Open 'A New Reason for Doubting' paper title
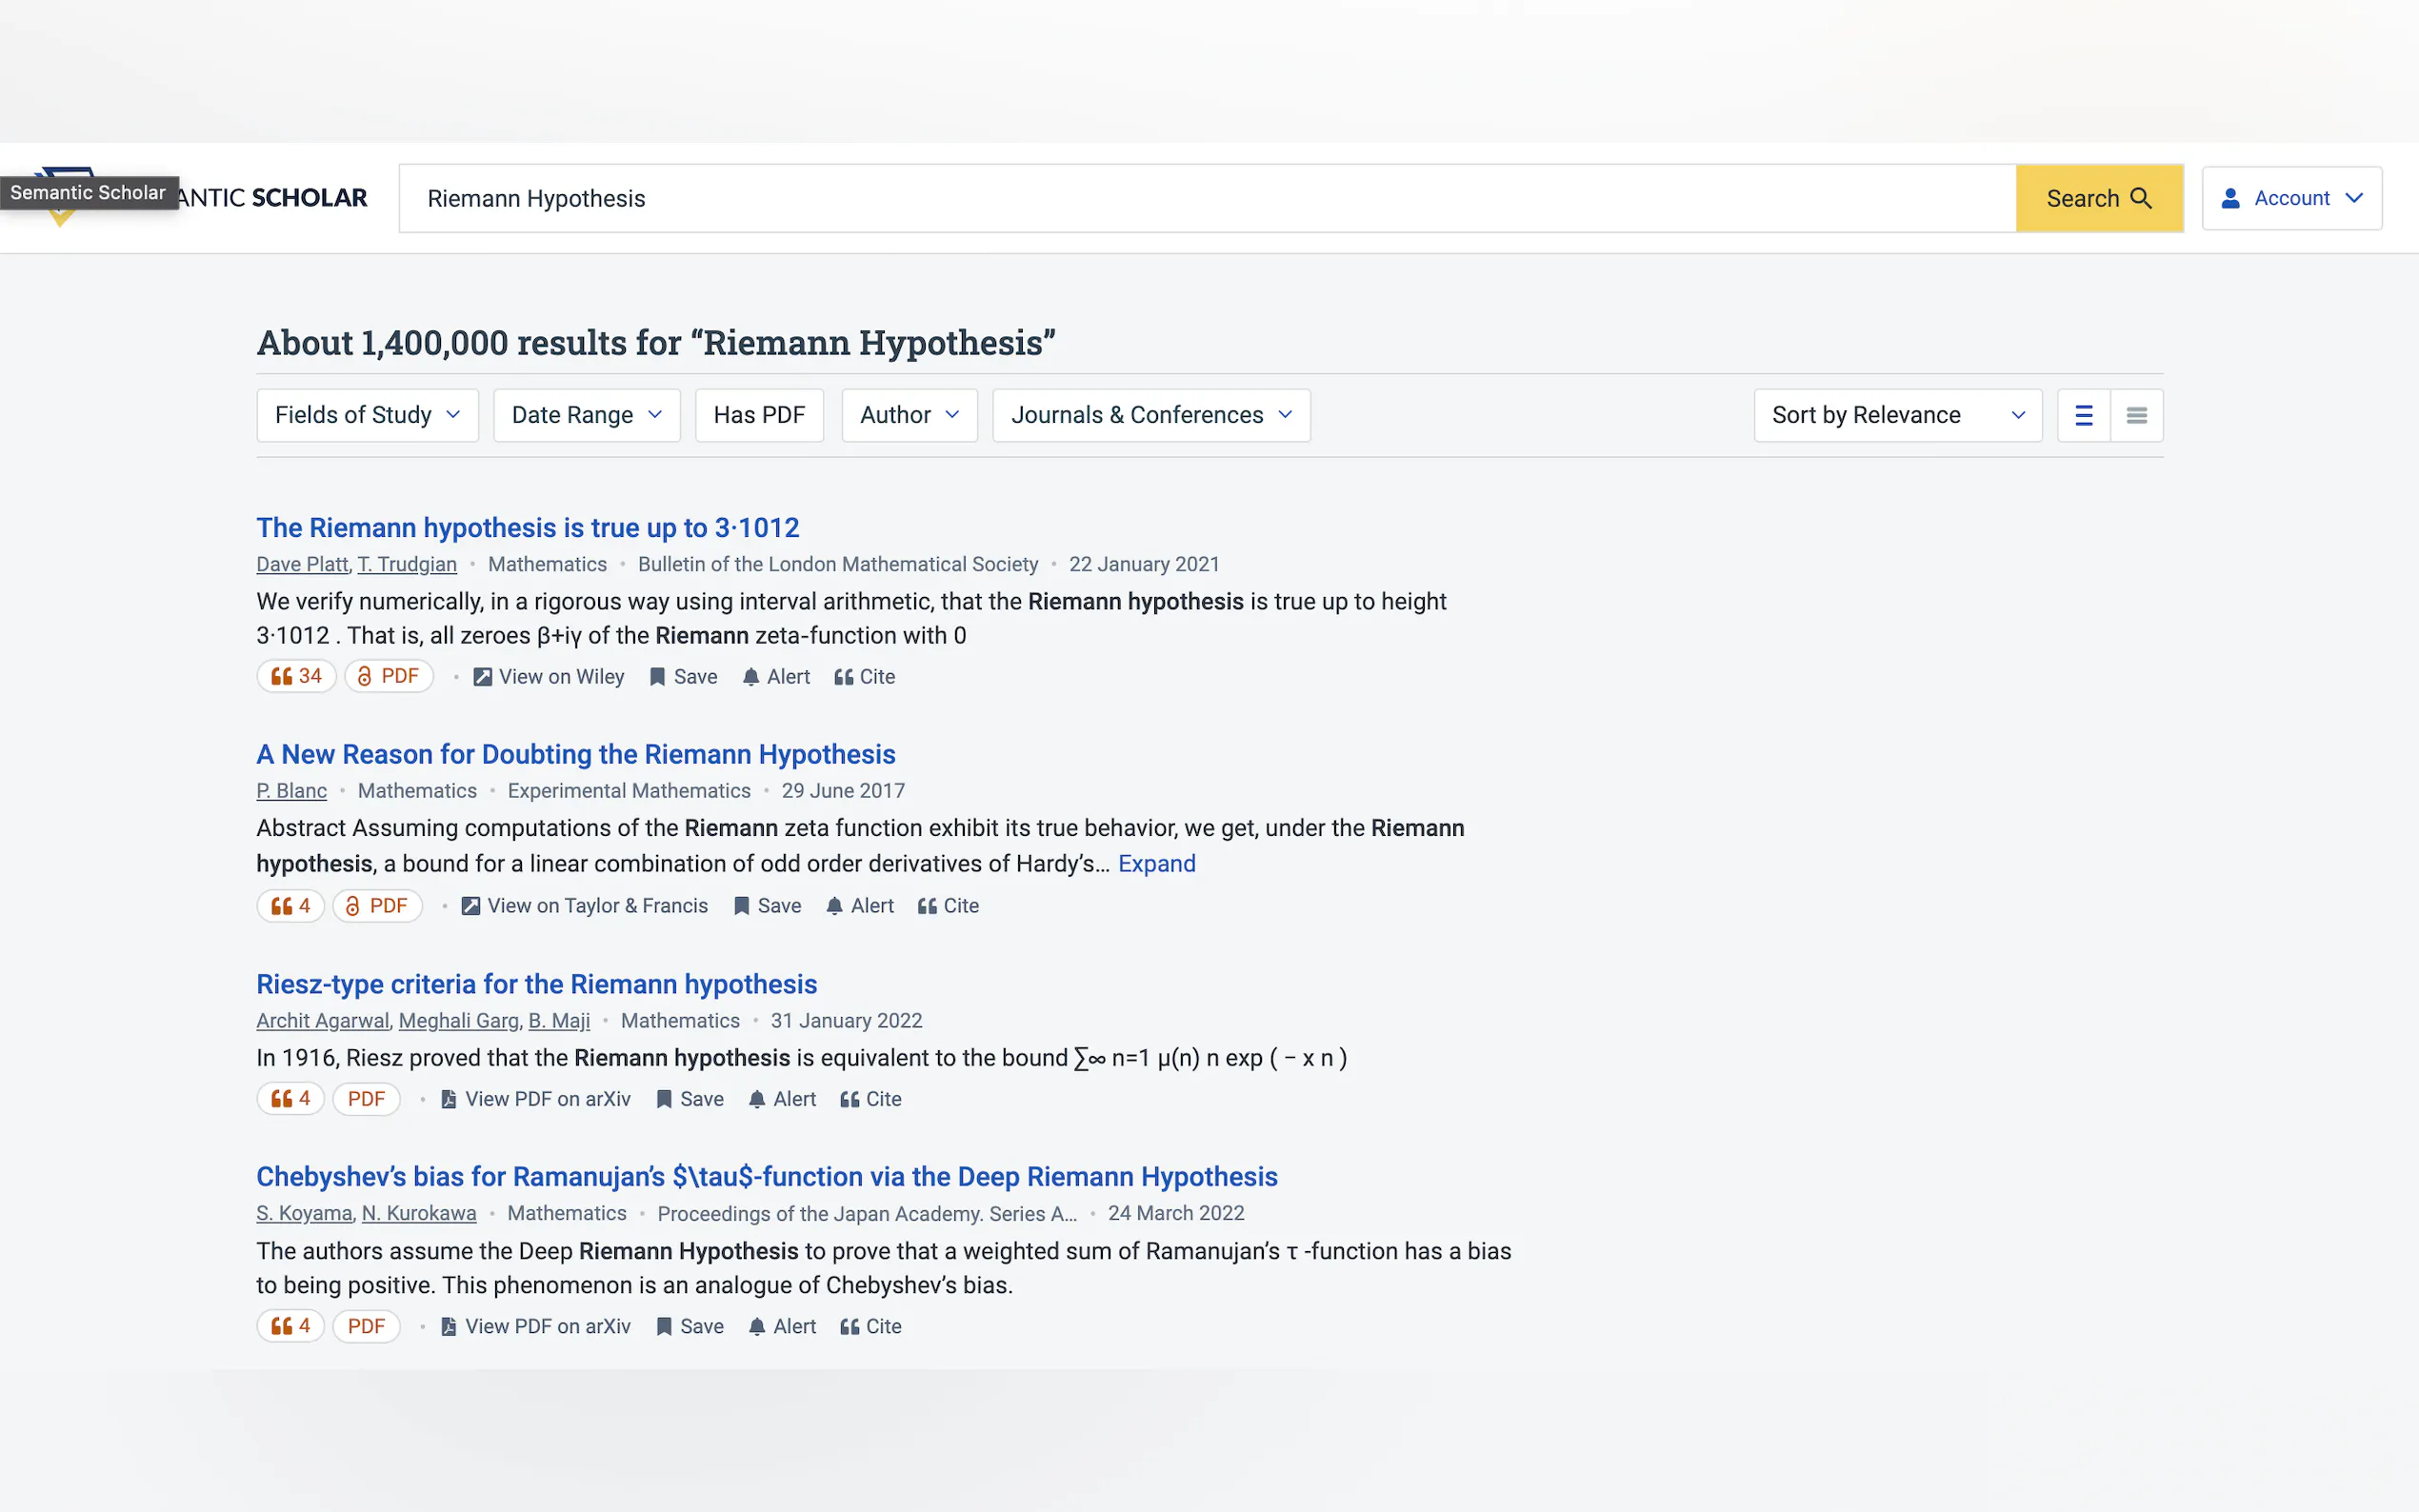The width and height of the screenshot is (2419, 1512). click(575, 754)
